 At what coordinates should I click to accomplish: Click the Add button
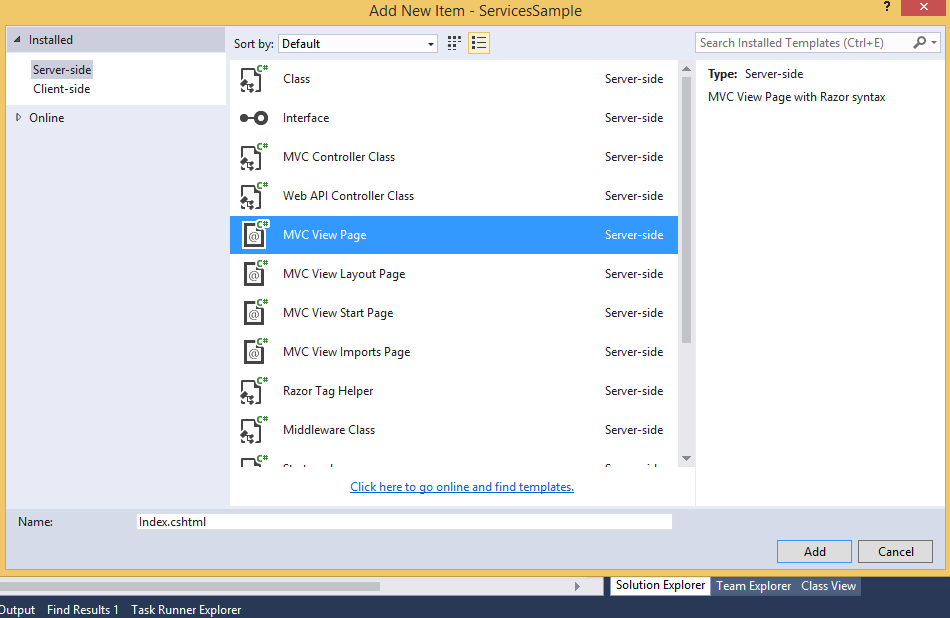(813, 551)
